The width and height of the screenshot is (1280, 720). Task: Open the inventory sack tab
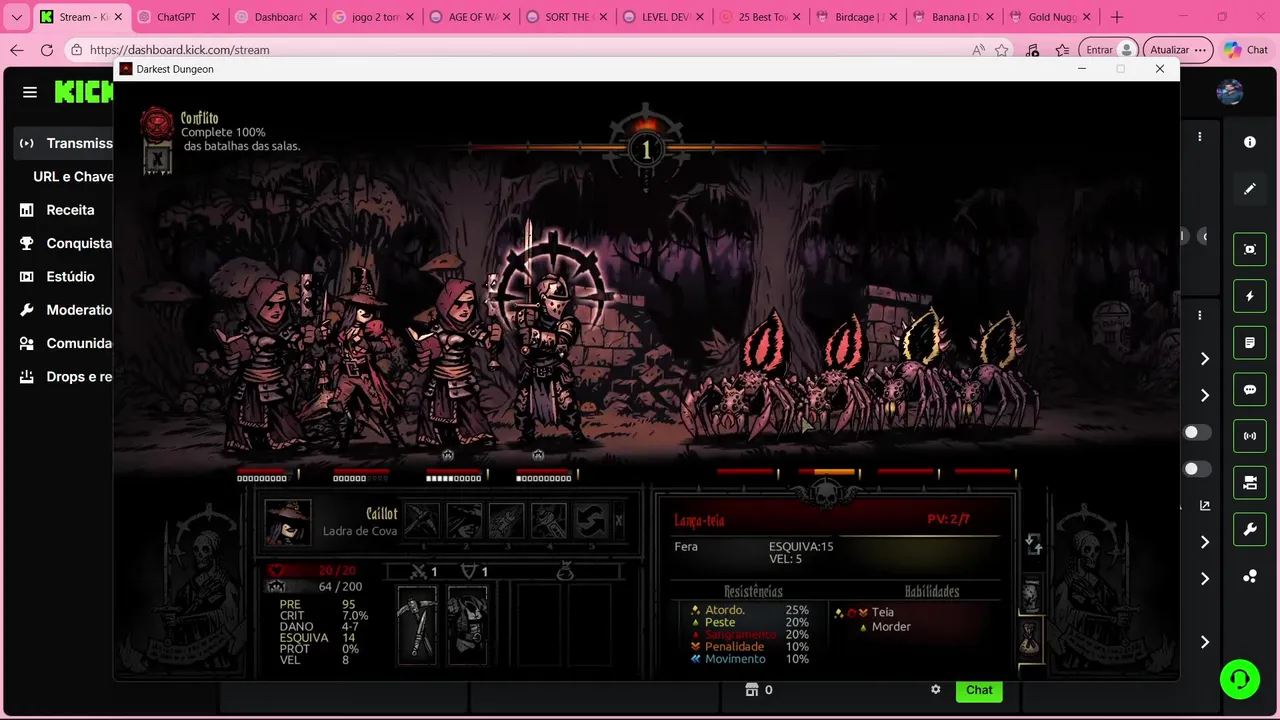(1030, 638)
